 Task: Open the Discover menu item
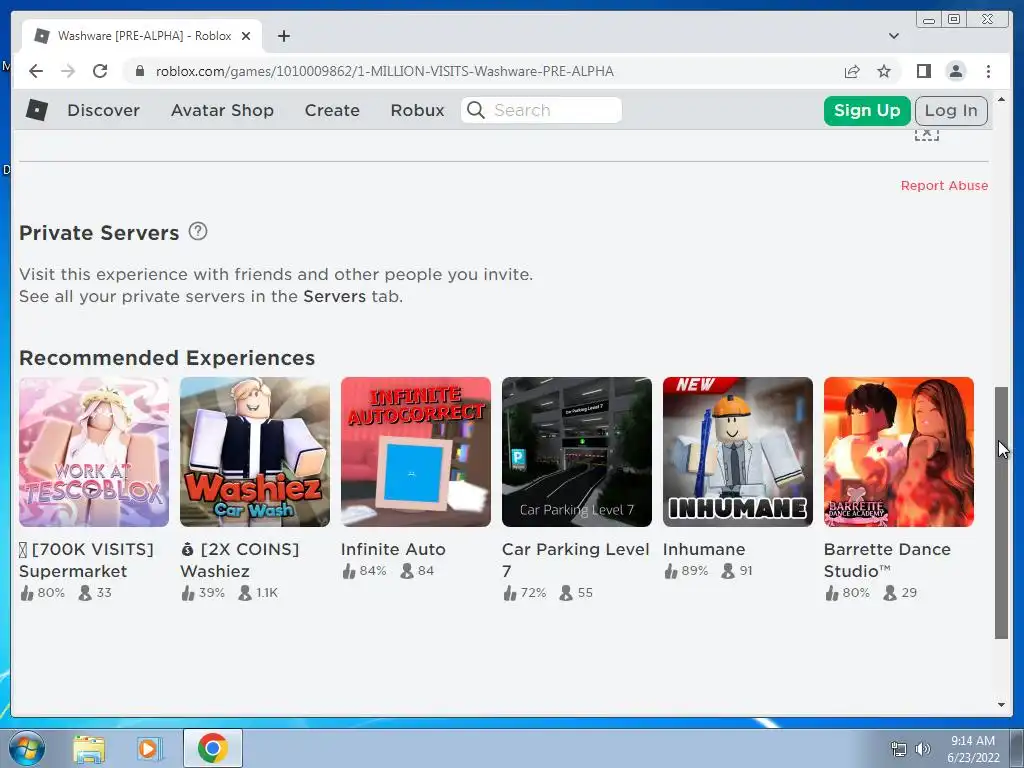pos(103,110)
